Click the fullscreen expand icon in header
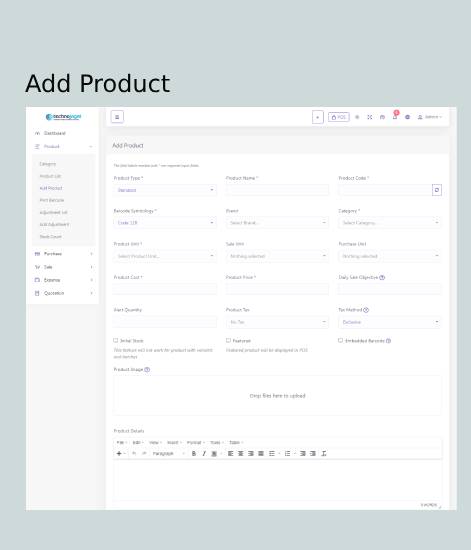Image resolution: width=471 pixels, height=550 pixels. point(370,117)
